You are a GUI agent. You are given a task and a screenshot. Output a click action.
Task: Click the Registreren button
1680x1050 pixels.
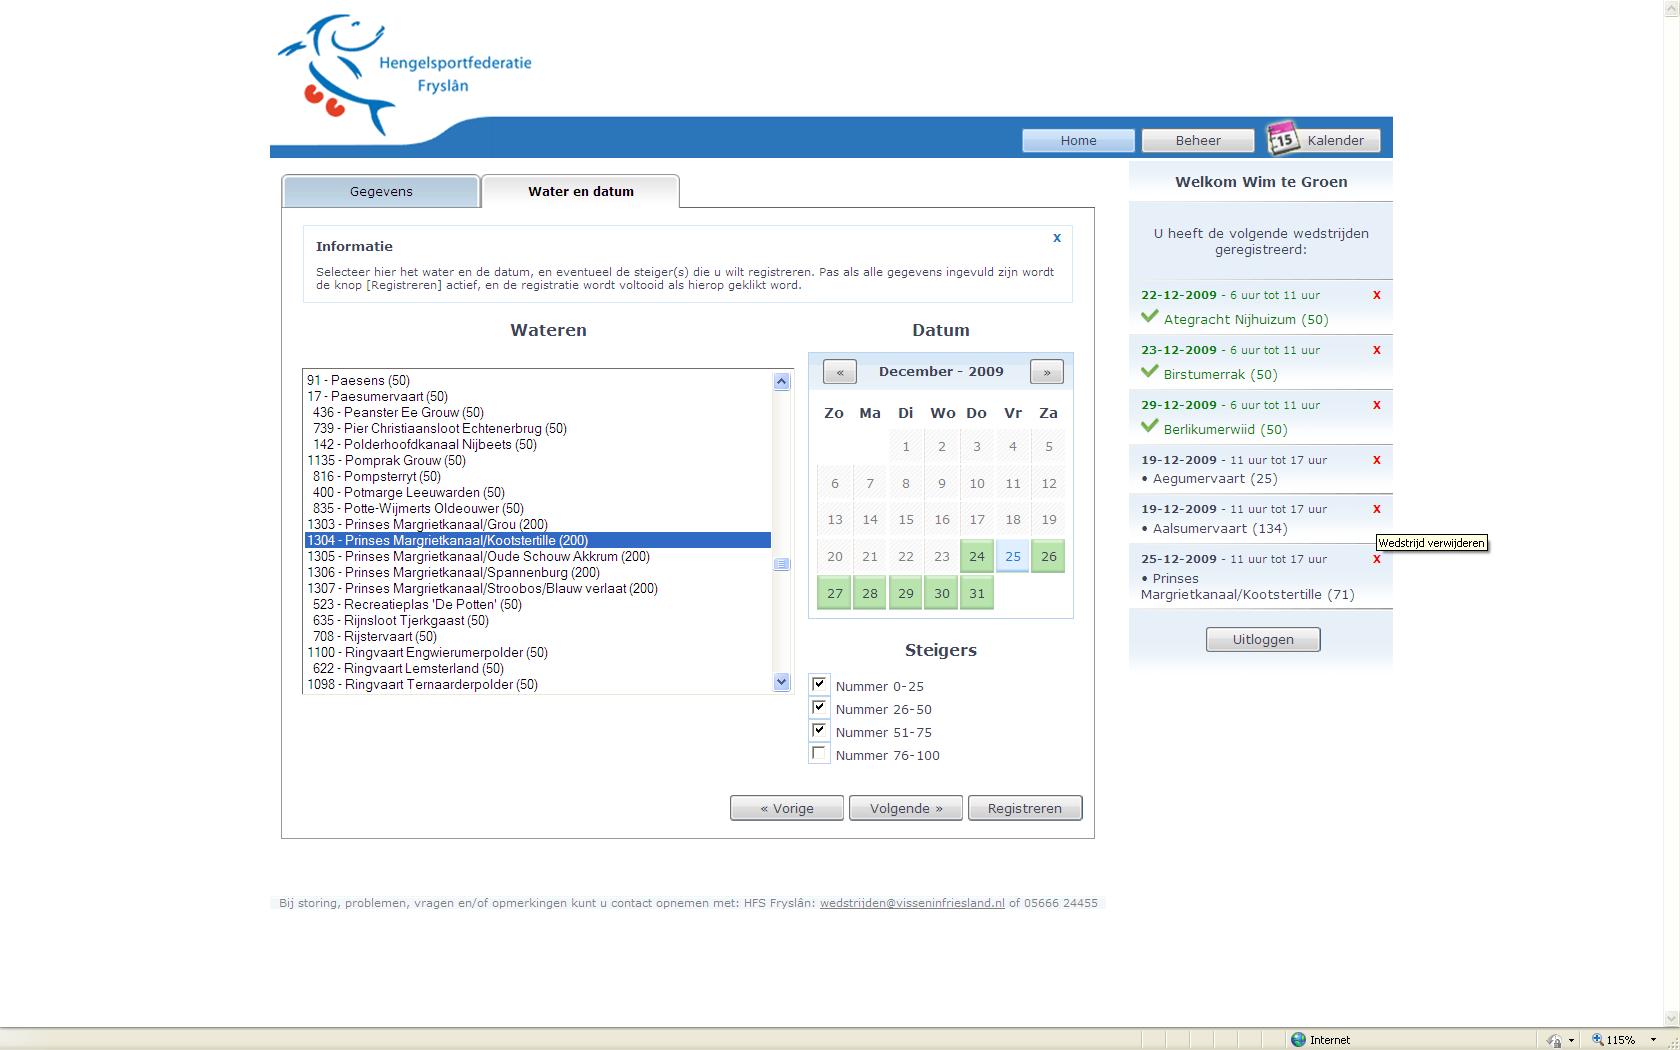(1024, 808)
